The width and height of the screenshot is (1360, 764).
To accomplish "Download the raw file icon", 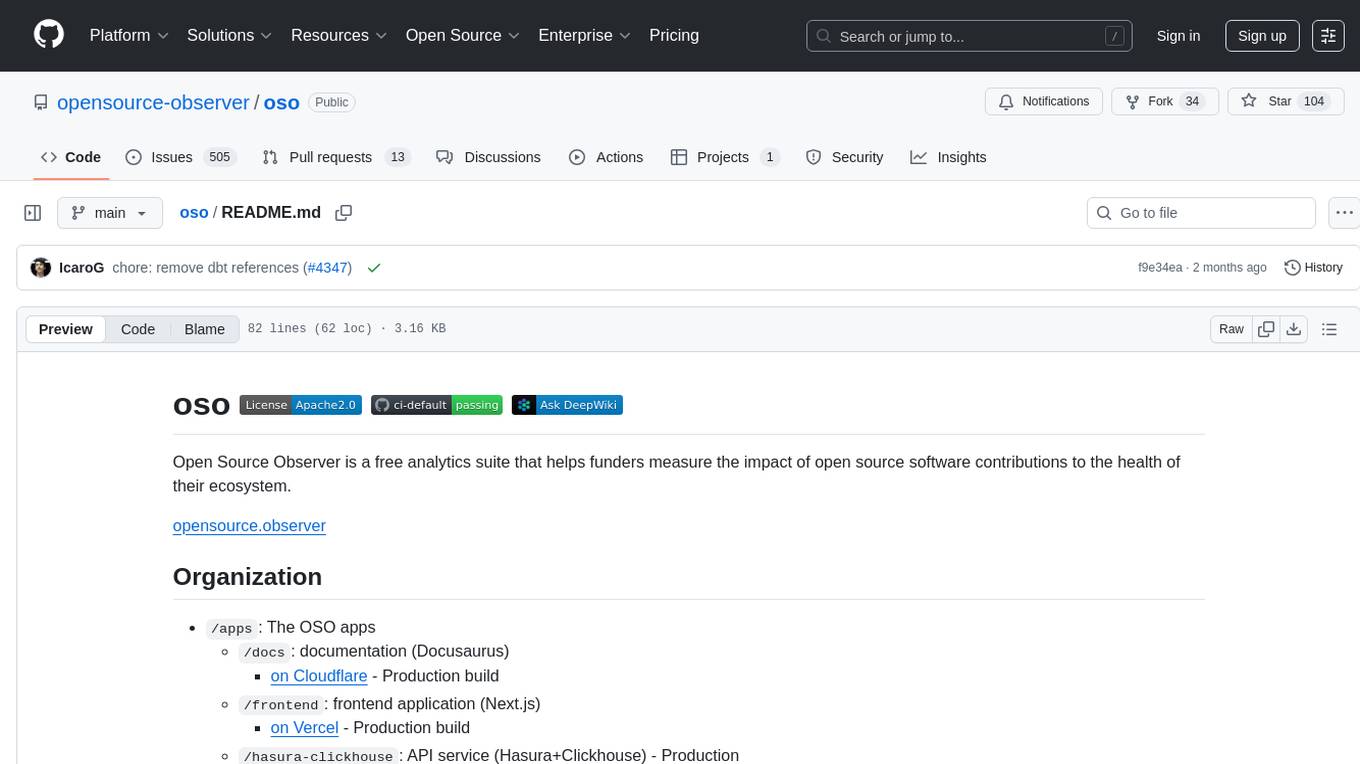I will pos(1293,329).
